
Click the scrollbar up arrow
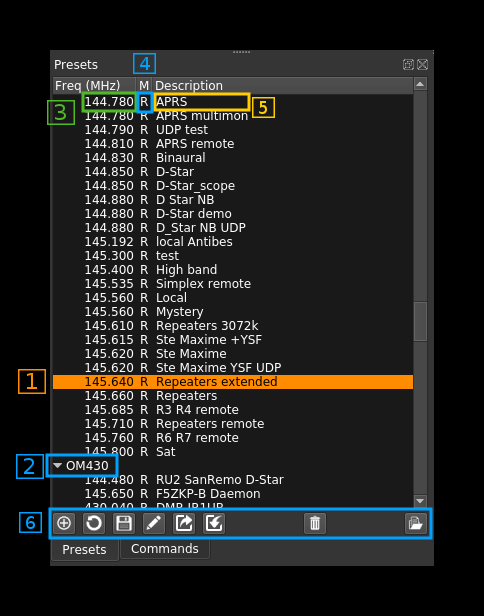pos(420,84)
